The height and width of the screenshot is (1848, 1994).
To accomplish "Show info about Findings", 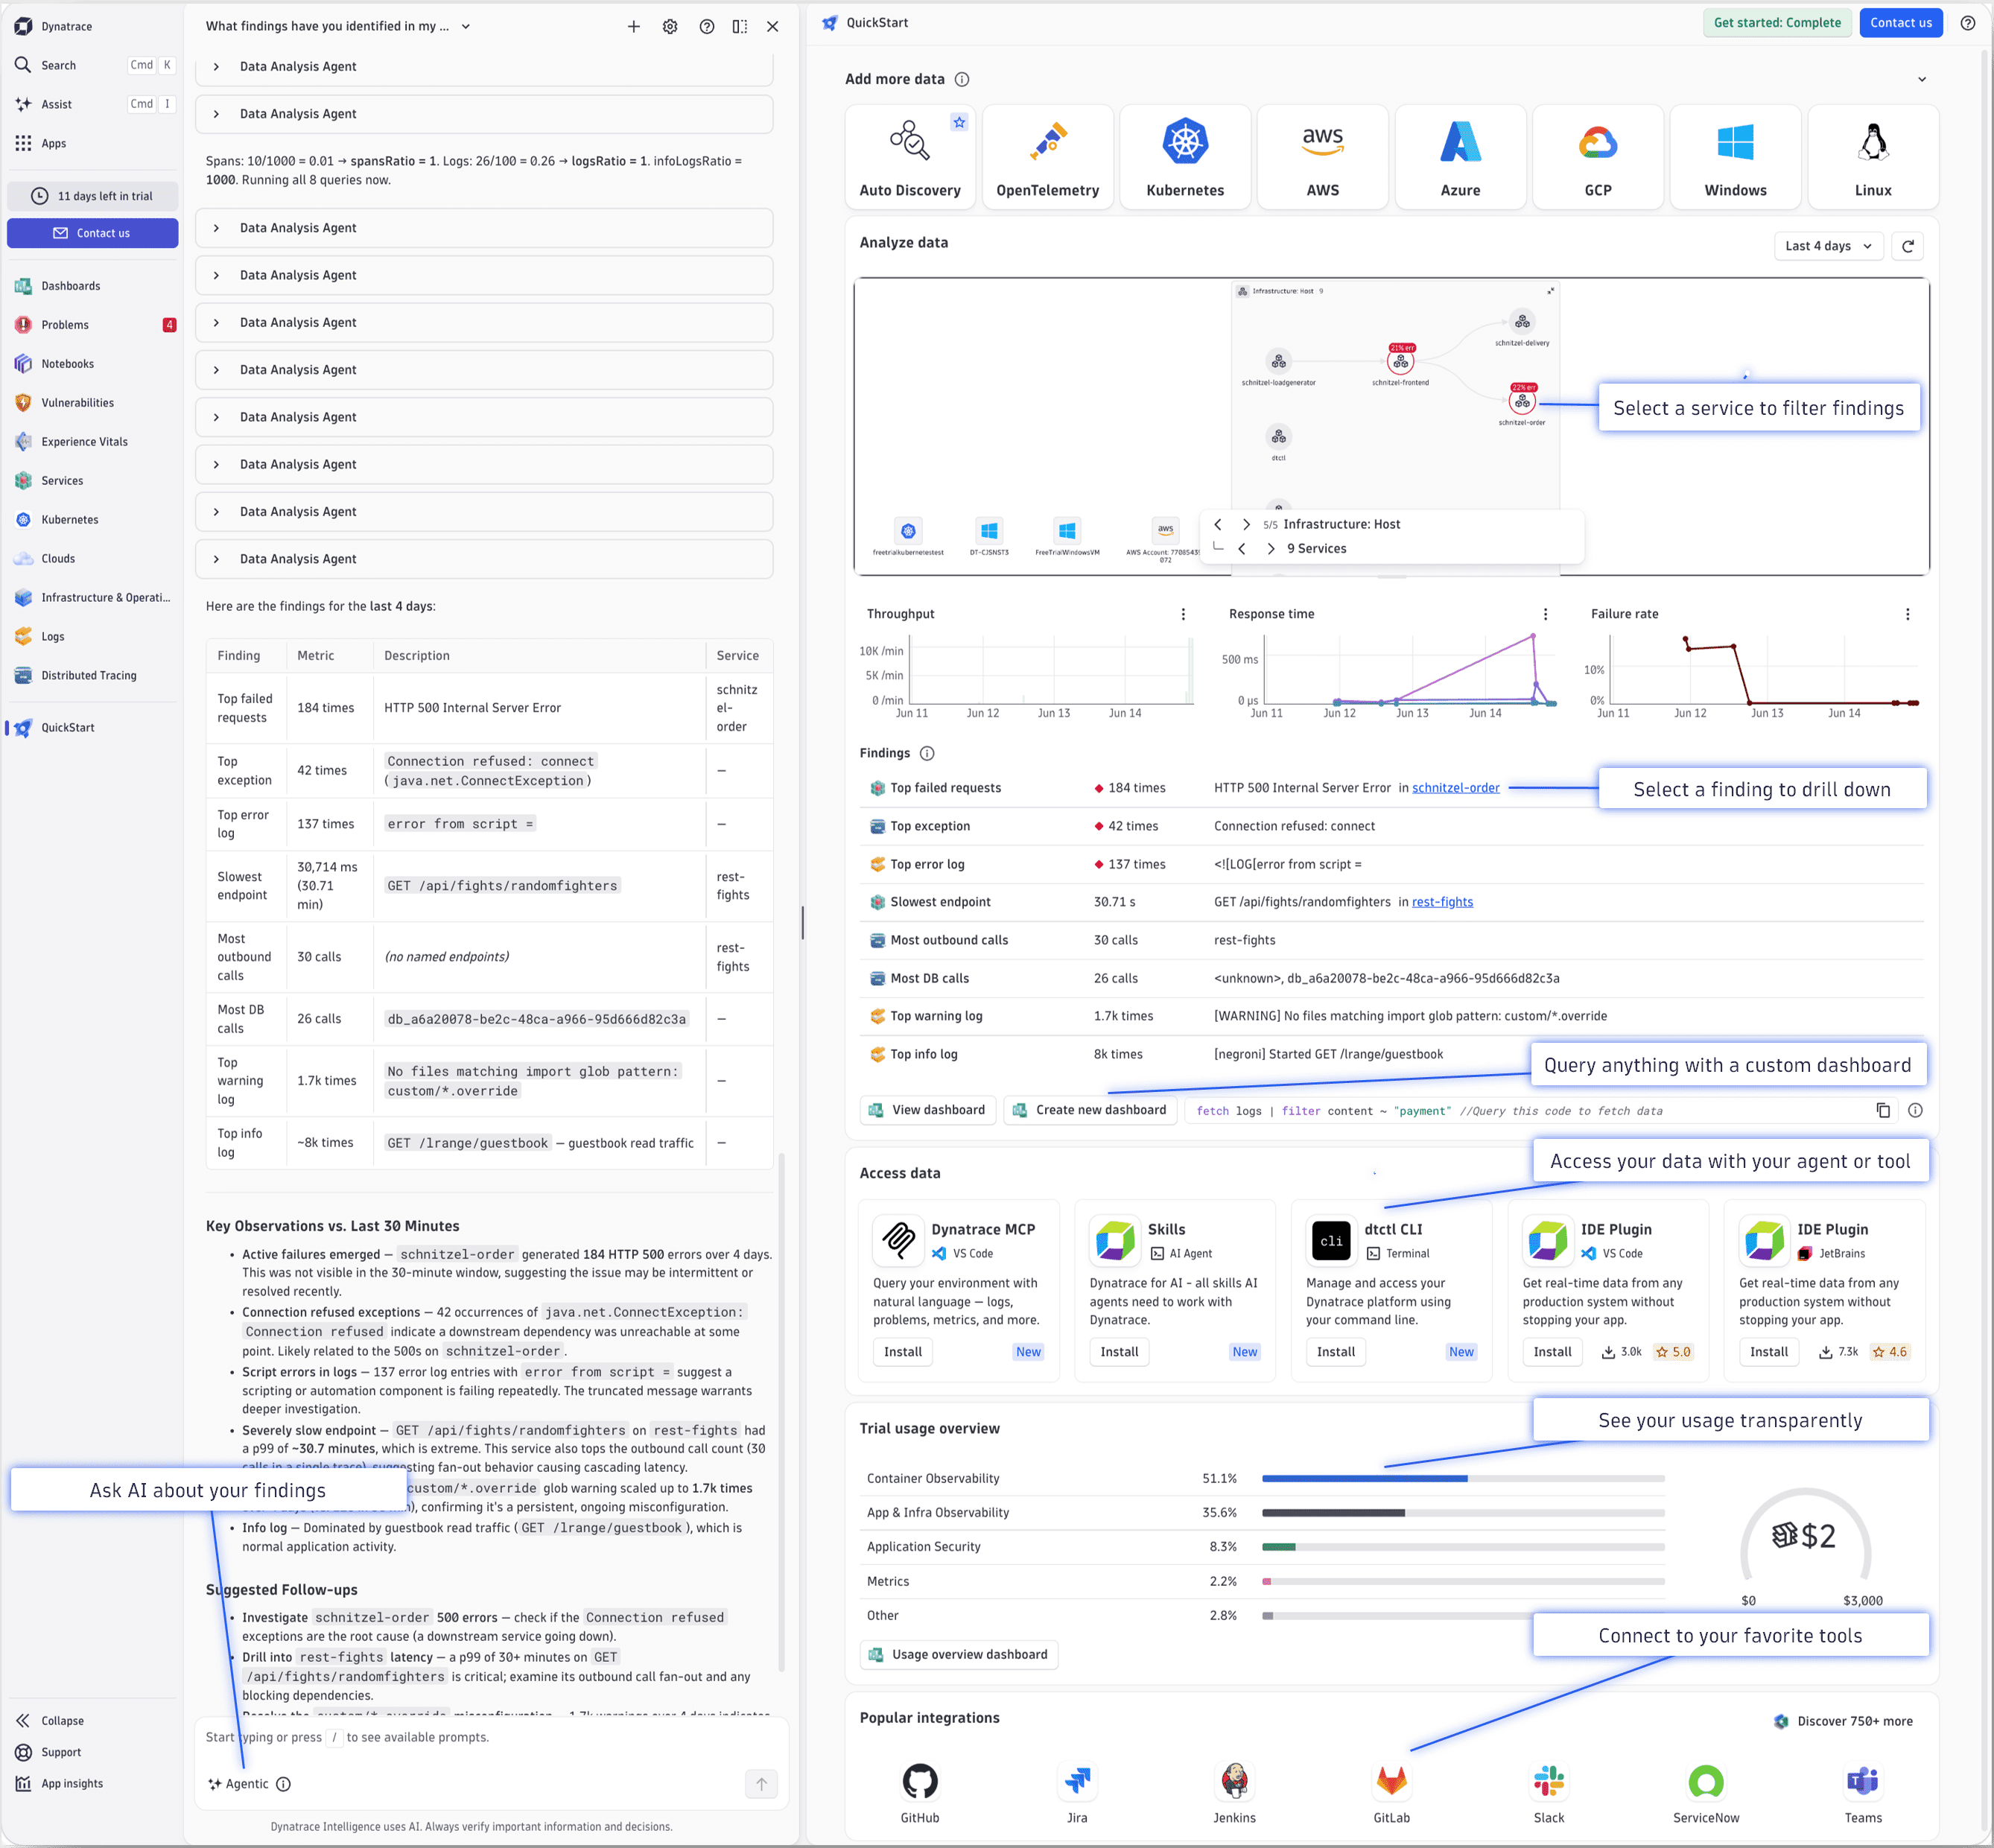I will (927, 753).
